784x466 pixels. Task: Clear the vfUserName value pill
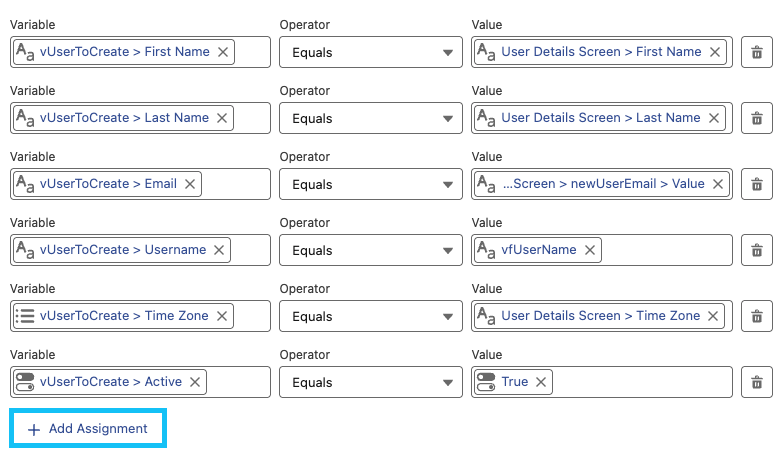pos(589,250)
